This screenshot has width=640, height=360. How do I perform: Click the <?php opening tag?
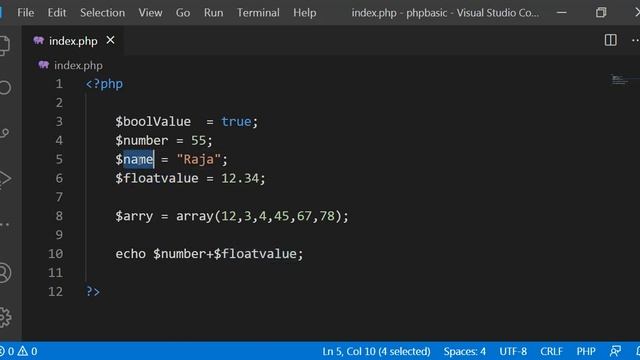(x=104, y=84)
